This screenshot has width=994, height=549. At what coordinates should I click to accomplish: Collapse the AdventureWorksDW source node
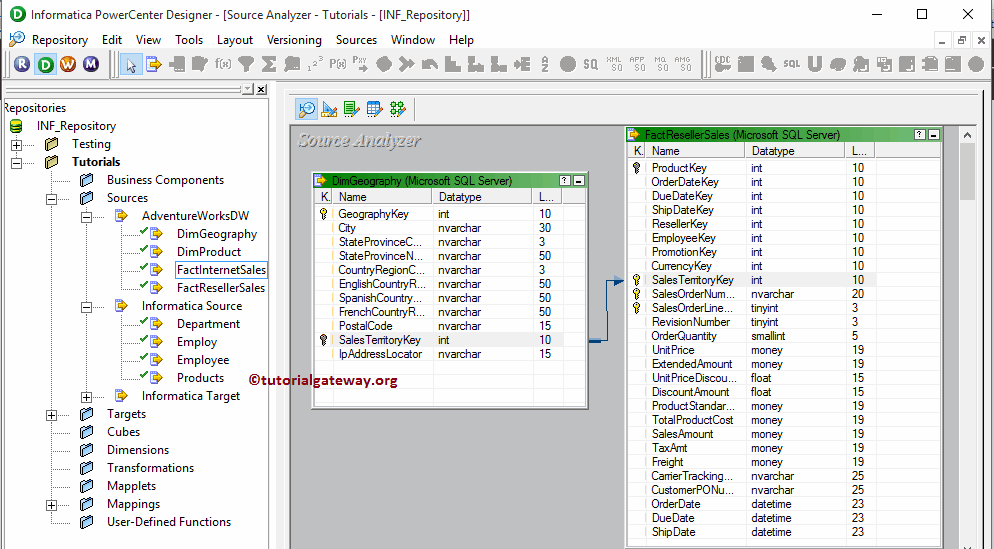point(87,216)
